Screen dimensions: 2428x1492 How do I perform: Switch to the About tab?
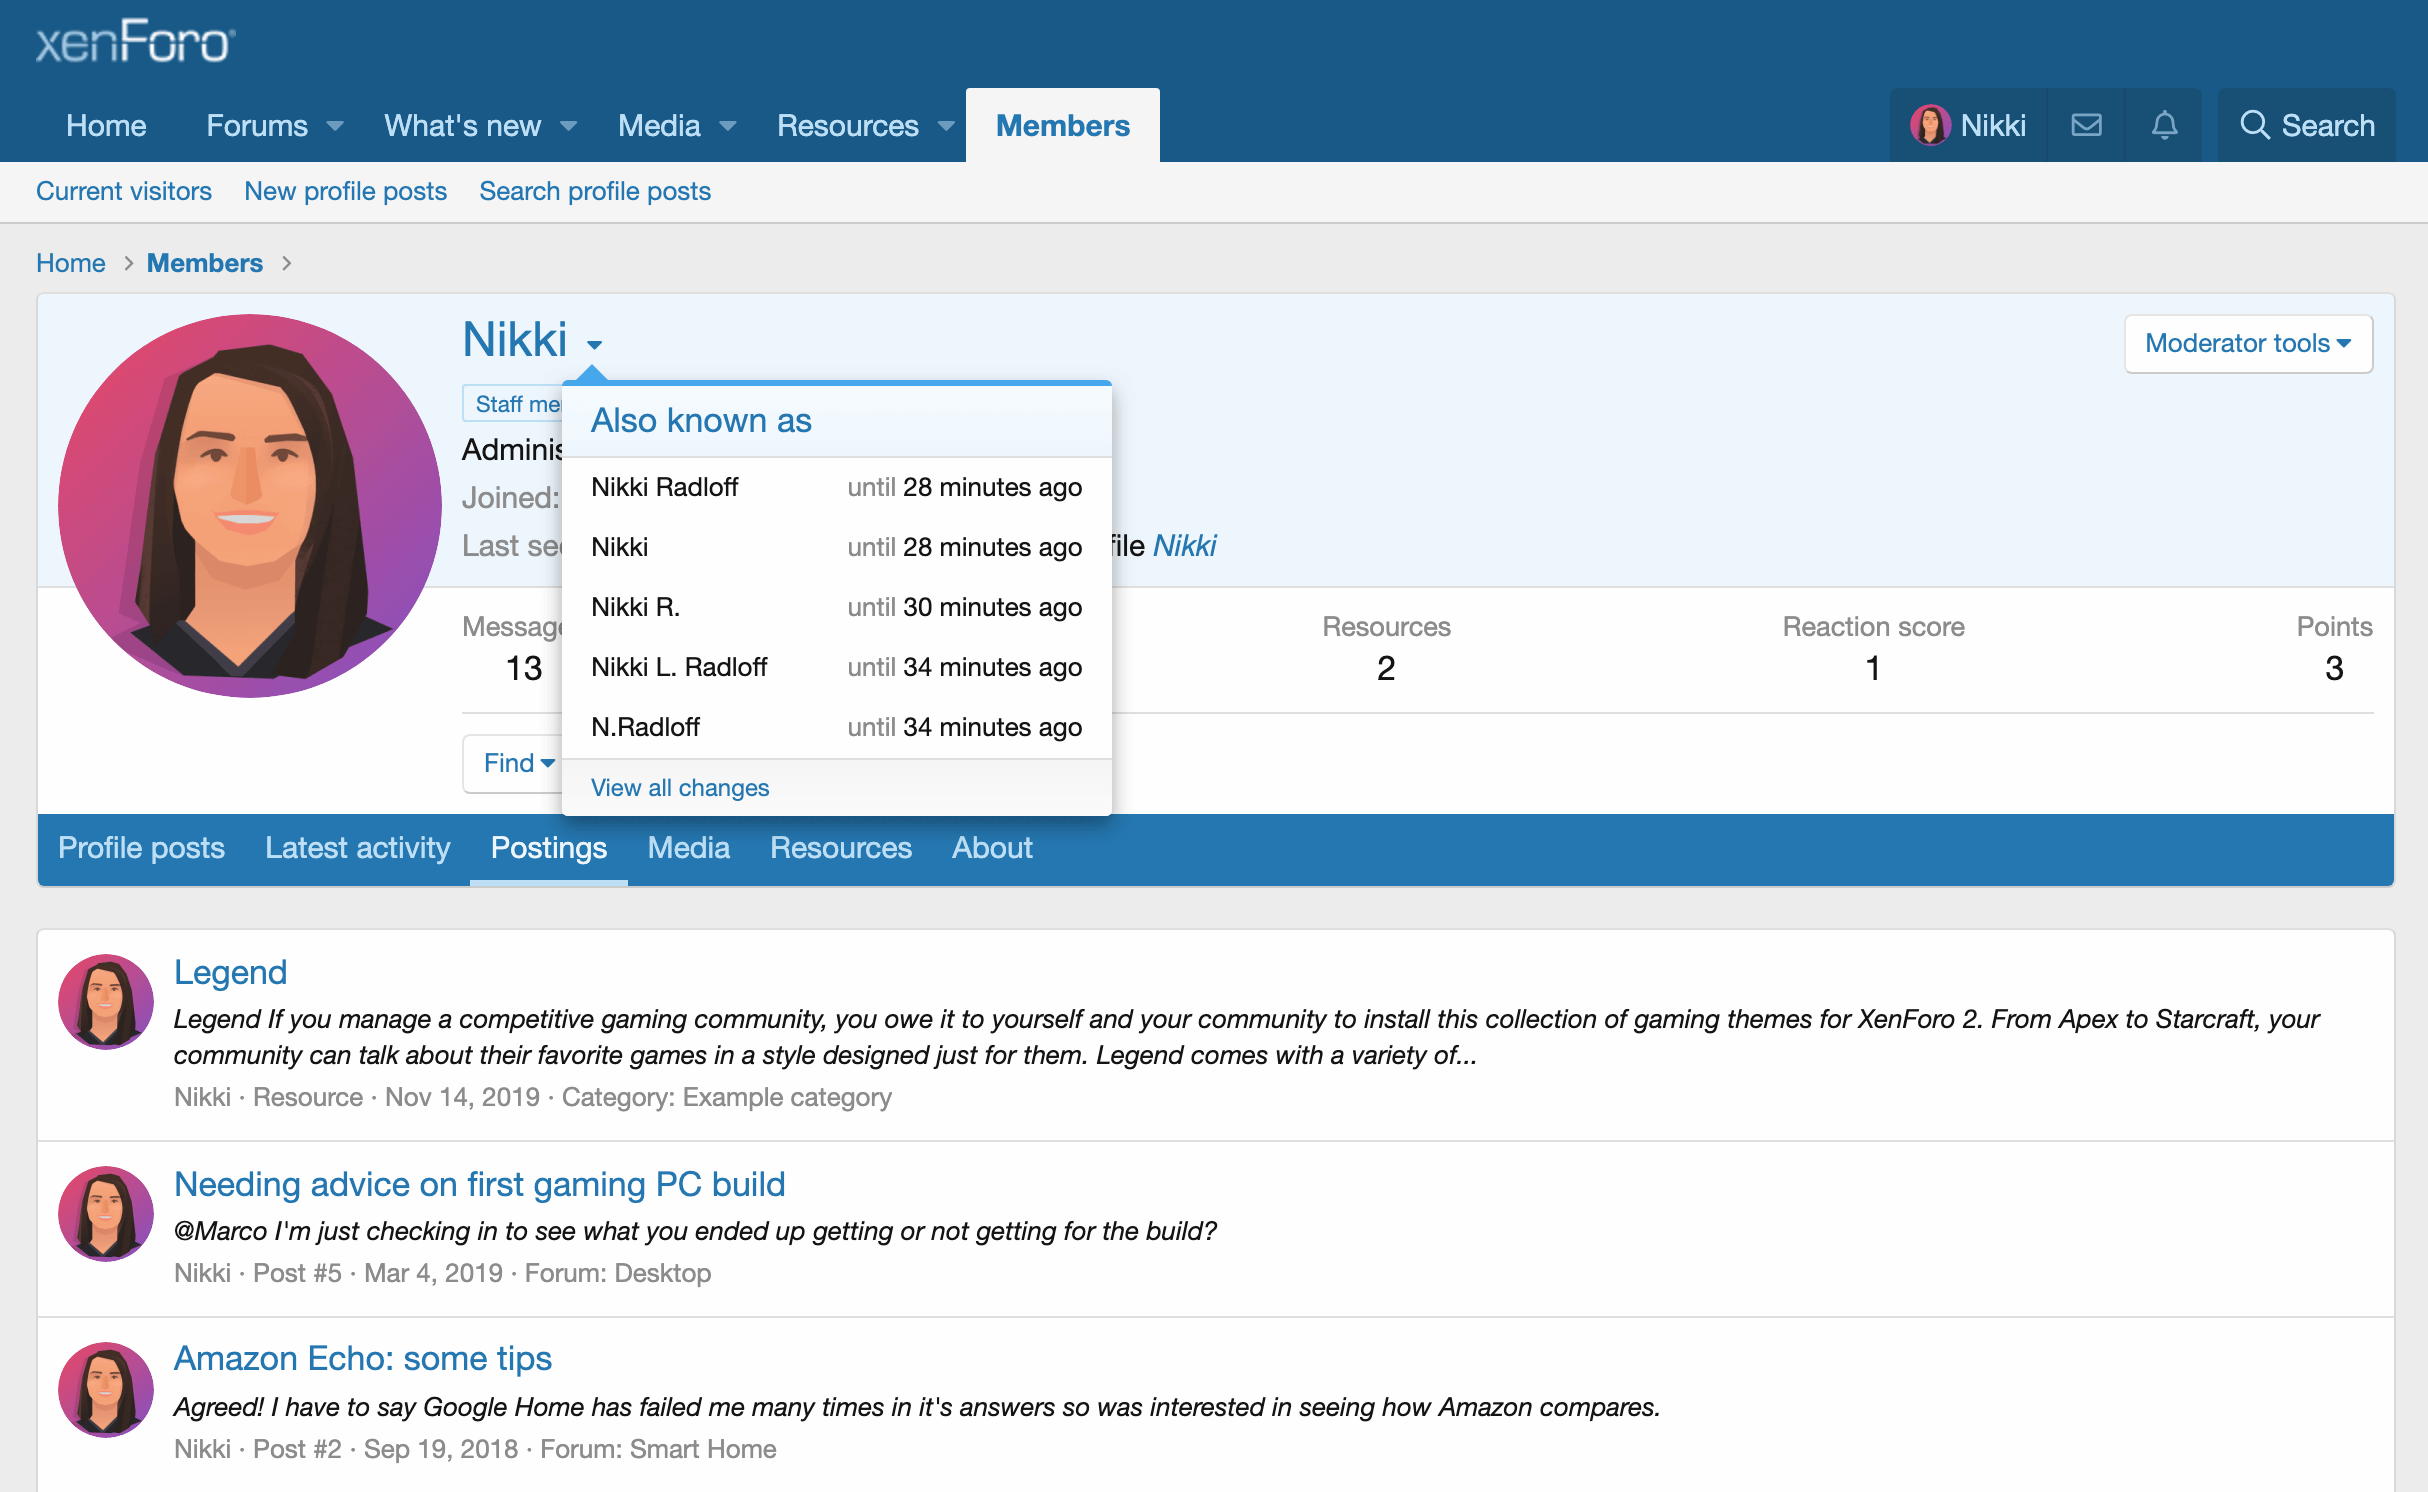click(x=991, y=848)
